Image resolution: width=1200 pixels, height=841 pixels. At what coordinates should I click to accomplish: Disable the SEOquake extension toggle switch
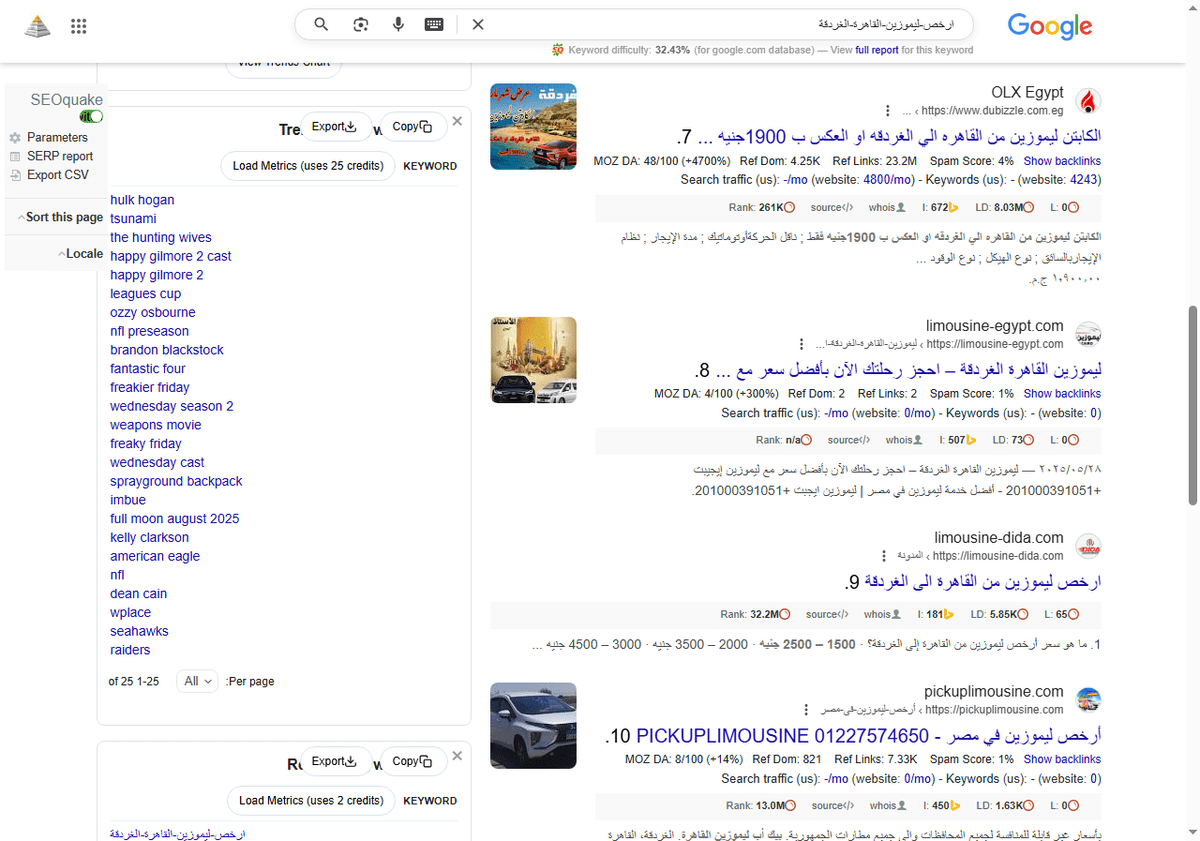89,116
